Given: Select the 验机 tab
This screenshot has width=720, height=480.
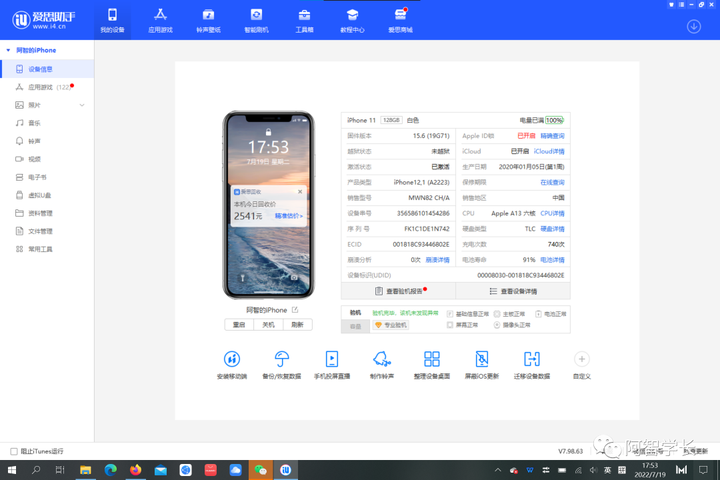Looking at the screenshot, I should coord(355,313).
